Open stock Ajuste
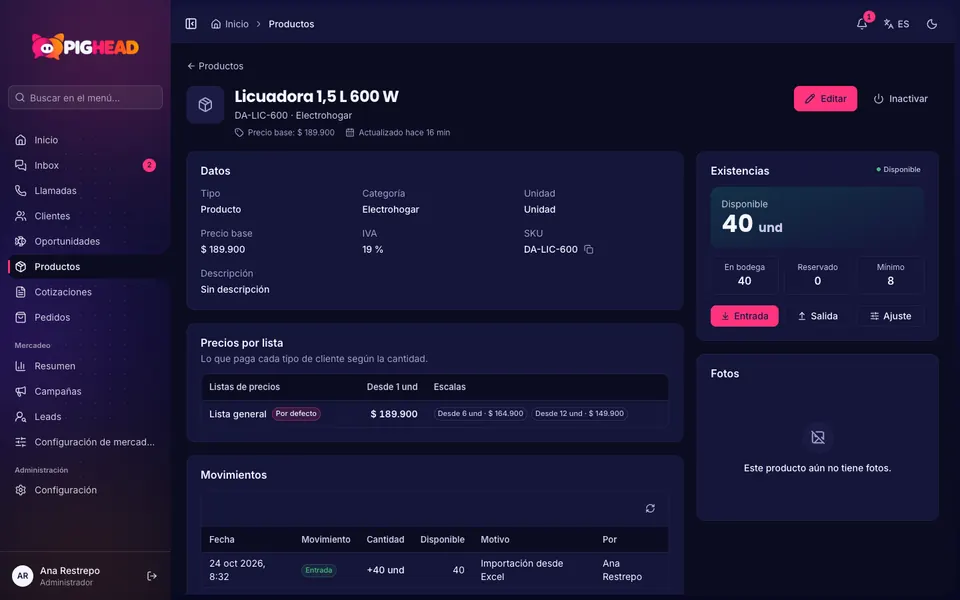Image resolution: width=960 pixels, height=600 pixels. (891, 316)
